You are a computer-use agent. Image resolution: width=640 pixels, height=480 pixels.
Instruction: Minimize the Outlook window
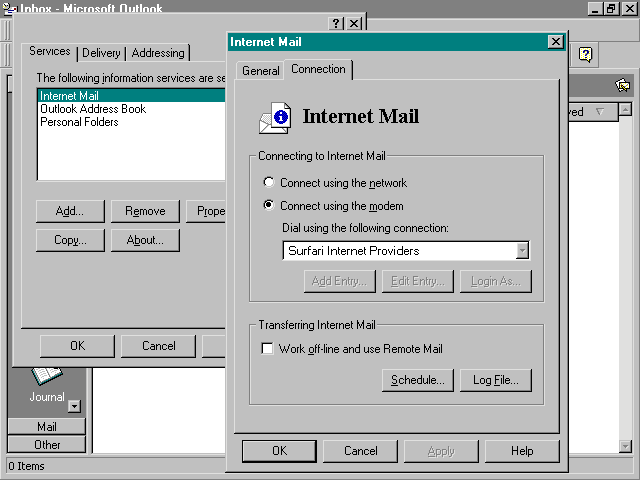tap(595, 9)
